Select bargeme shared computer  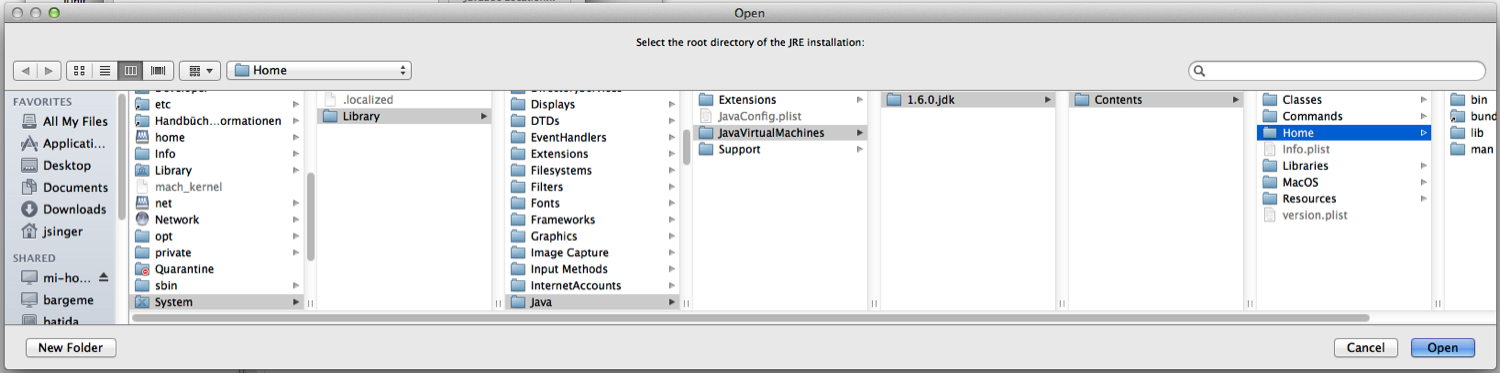coord(58,299)
